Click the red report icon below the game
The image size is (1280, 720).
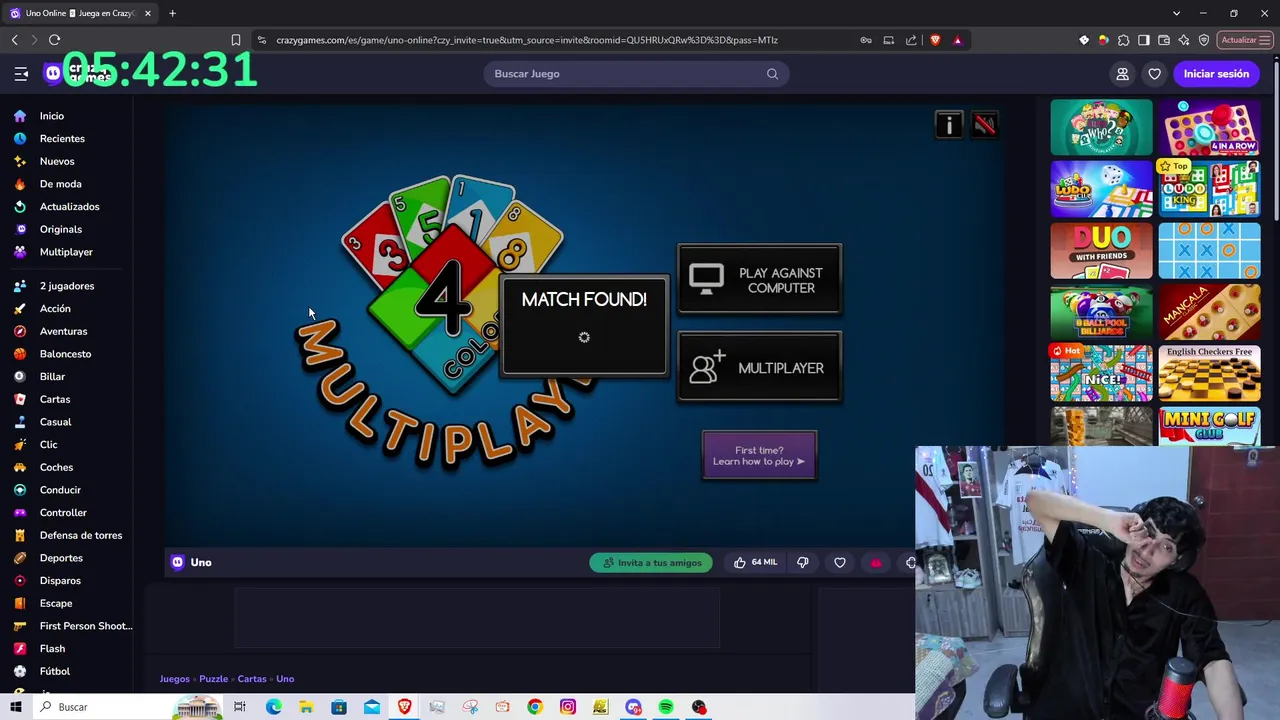[876, 563]
